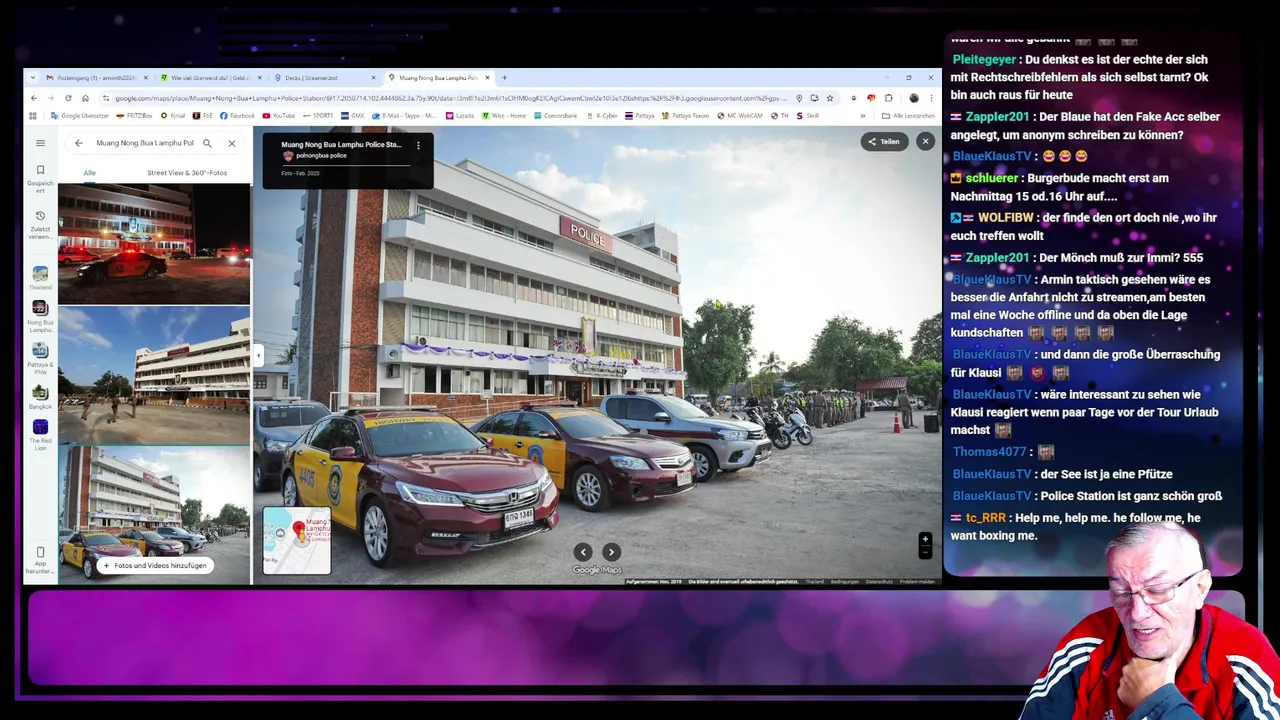Open the Skrill bookmark
Image resolution: width=1280 pixels, height=720 pixels.
pyautogui.click(x=807, y=116)
